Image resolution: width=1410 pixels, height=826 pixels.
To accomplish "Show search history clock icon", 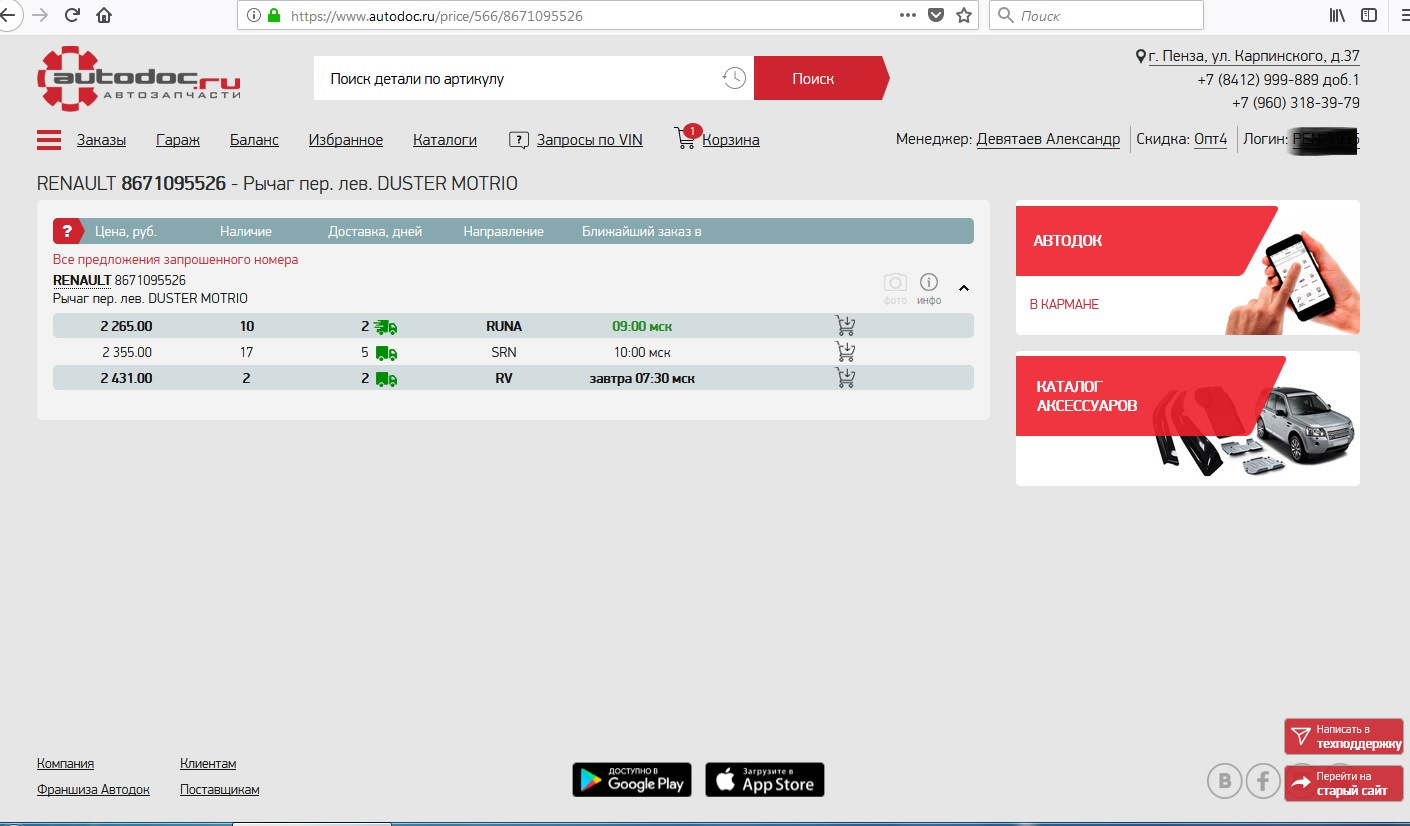I will [734, 78].
